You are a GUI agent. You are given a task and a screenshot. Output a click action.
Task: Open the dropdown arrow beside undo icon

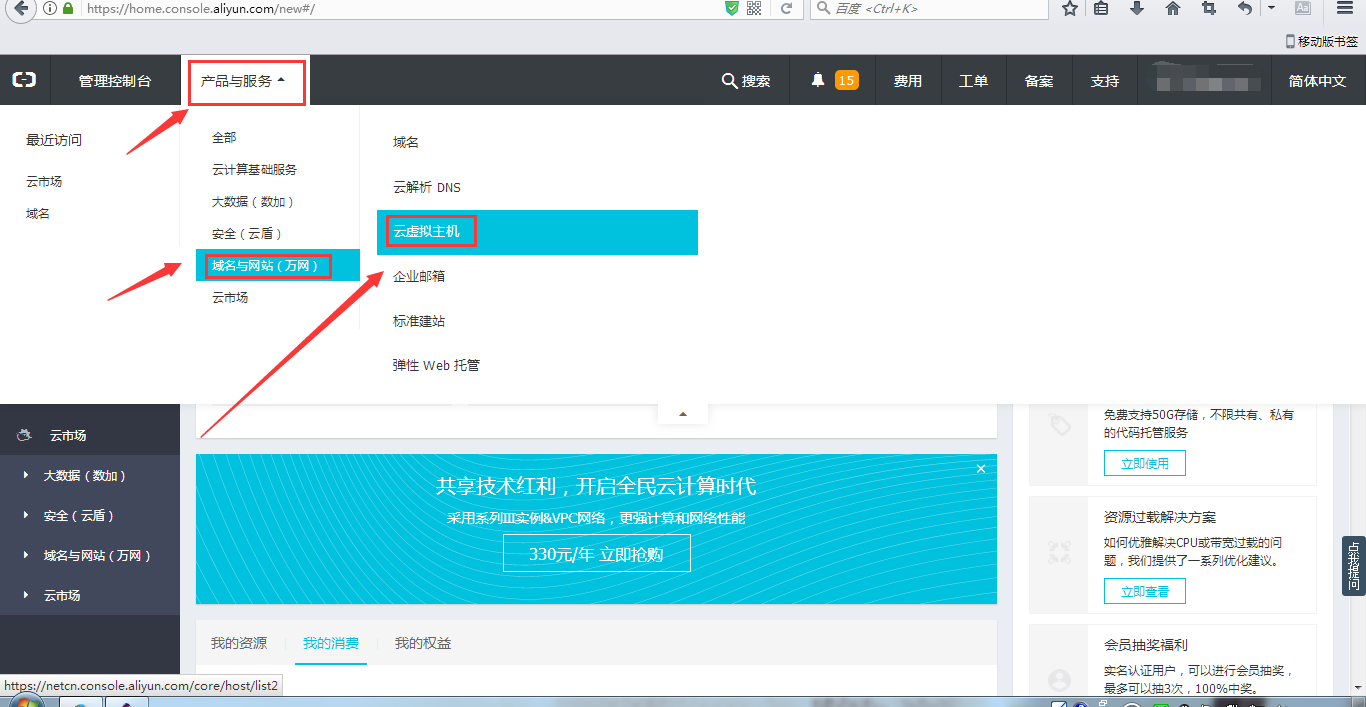click(x=1271, y=8)
